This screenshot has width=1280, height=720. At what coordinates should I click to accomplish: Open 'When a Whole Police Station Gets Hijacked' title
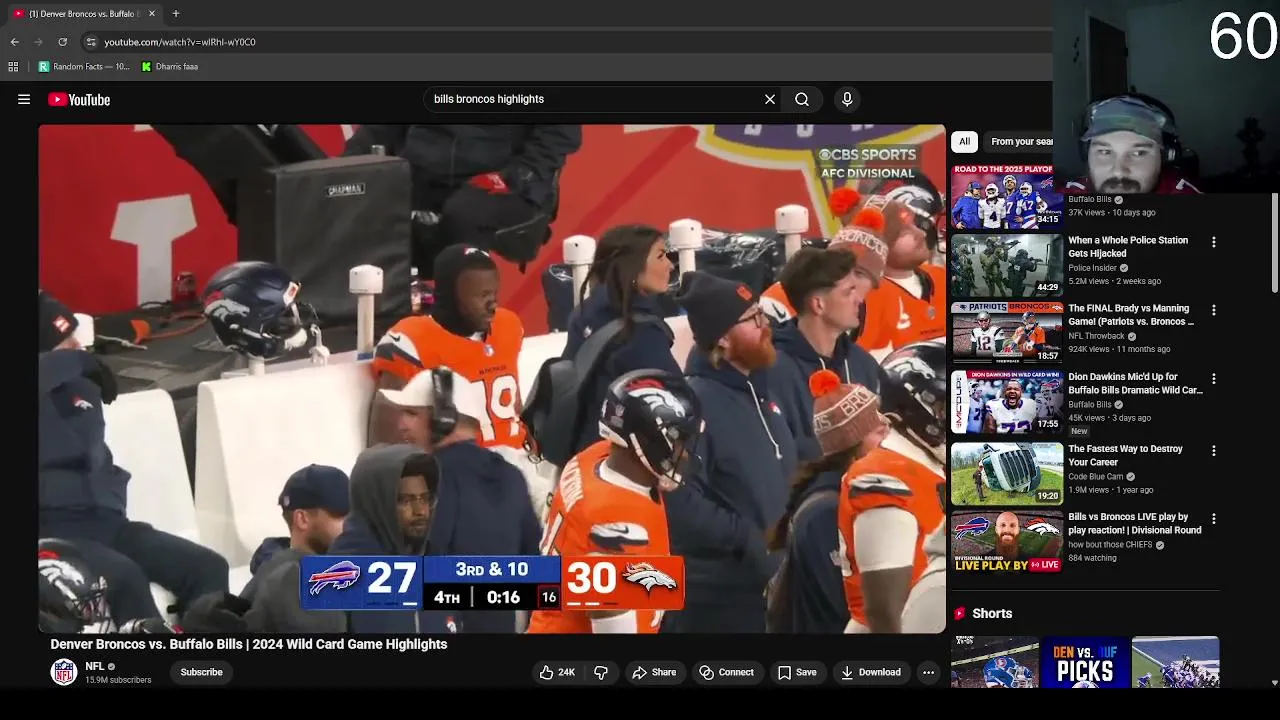(x=1128, y=247)
